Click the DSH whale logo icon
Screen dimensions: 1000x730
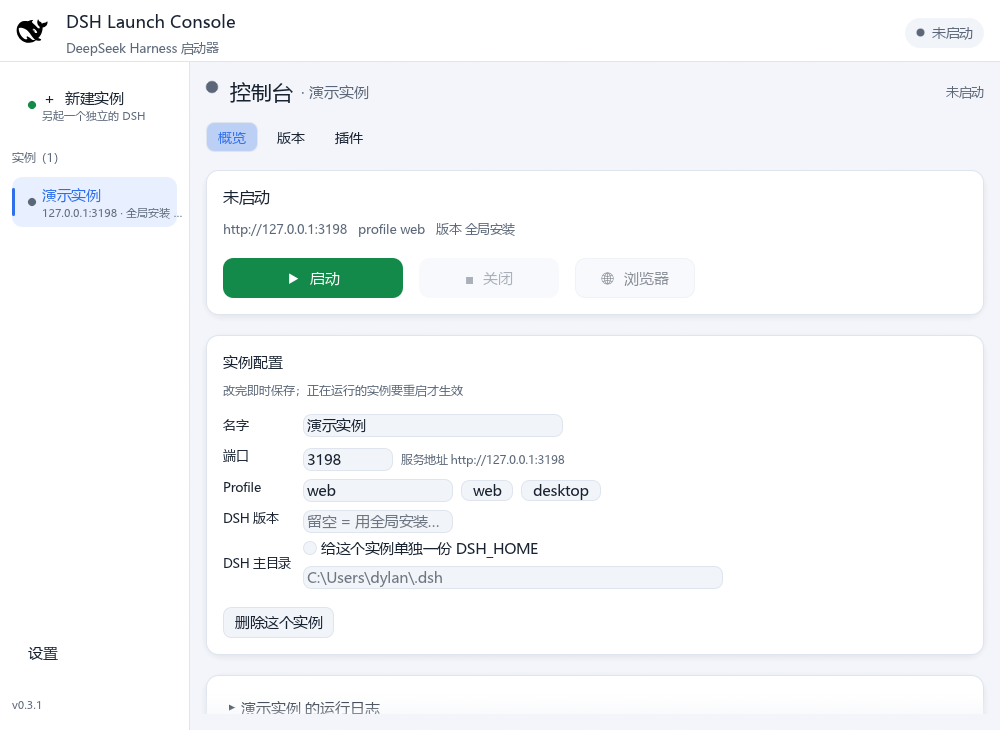(32, 31)
